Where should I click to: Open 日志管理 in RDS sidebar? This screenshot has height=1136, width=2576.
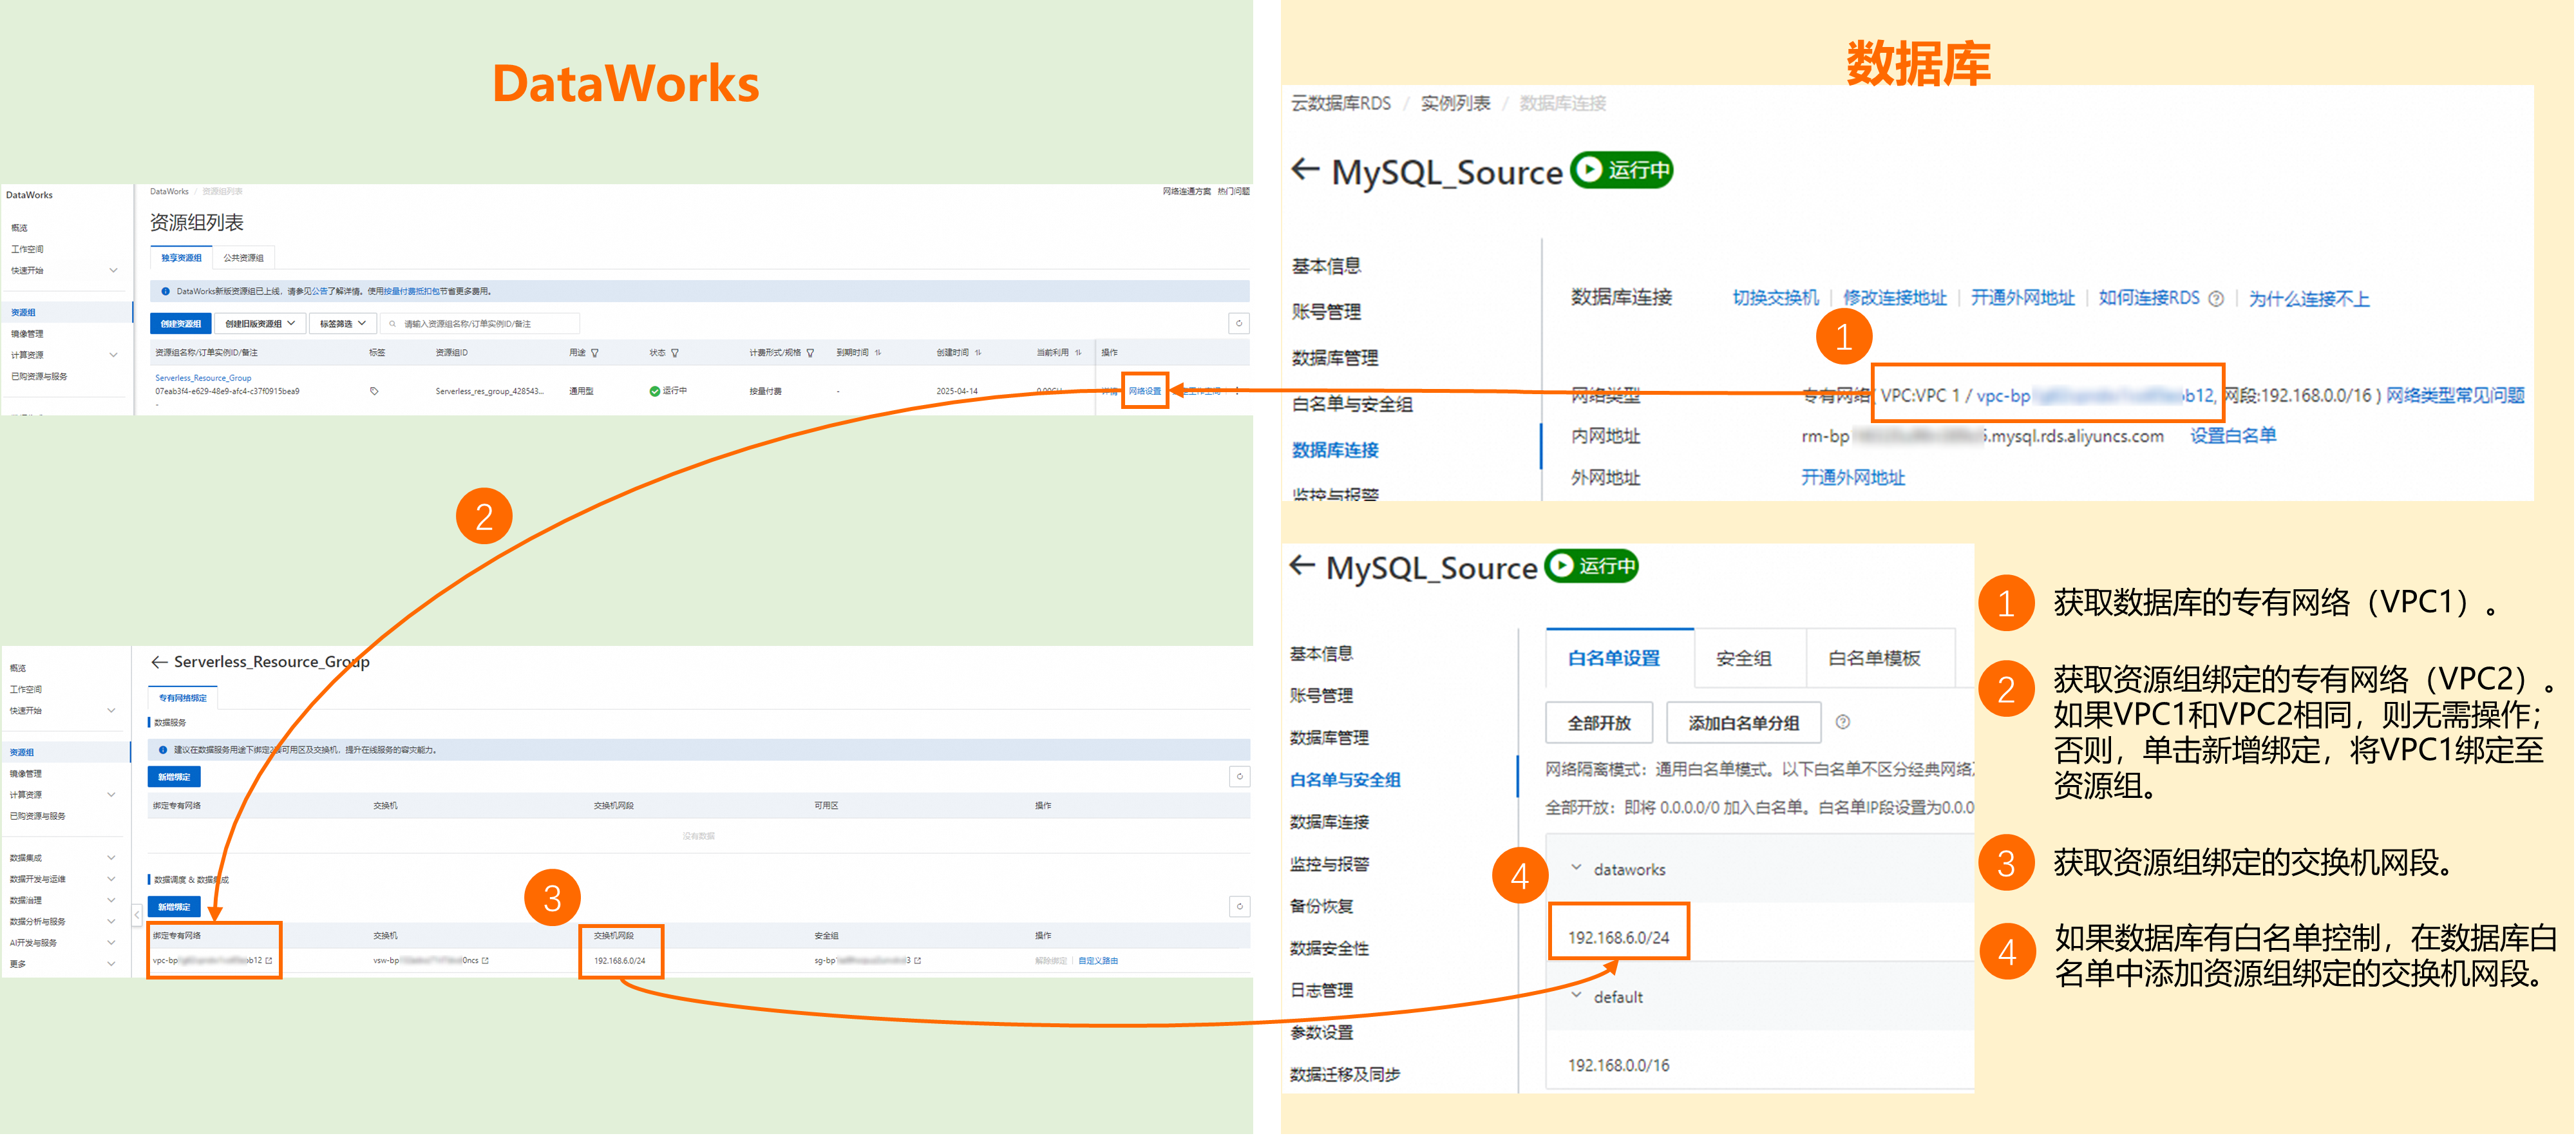tap(1321, 990)
